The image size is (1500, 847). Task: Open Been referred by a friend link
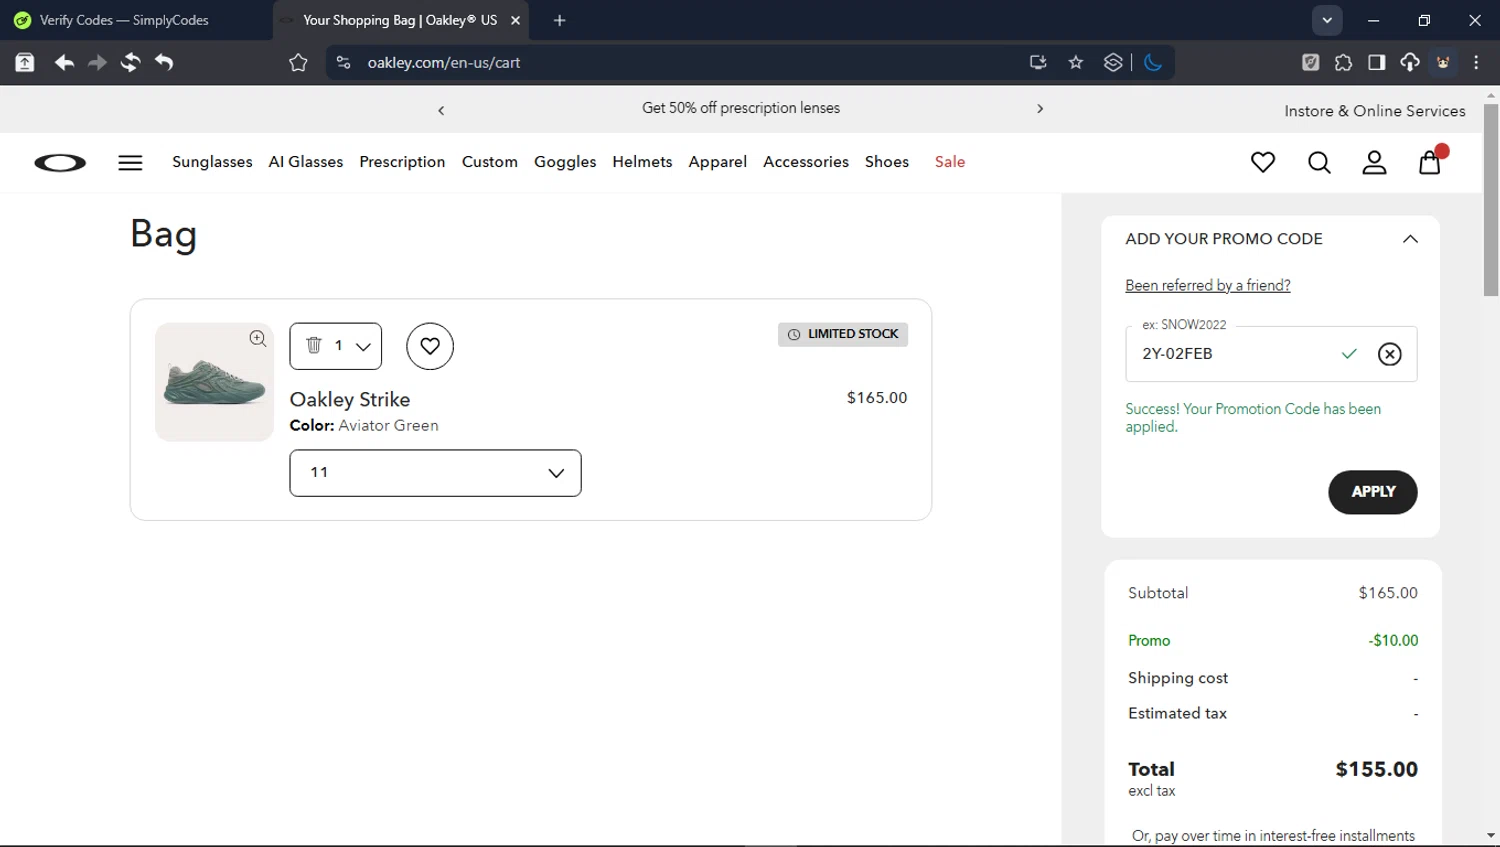(1208, 286)
